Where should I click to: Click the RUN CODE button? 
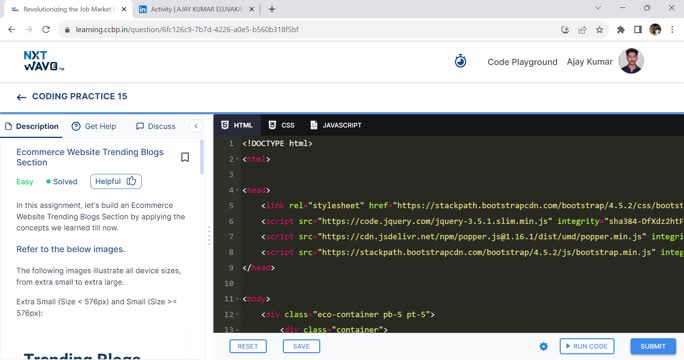tap(587, 346)
